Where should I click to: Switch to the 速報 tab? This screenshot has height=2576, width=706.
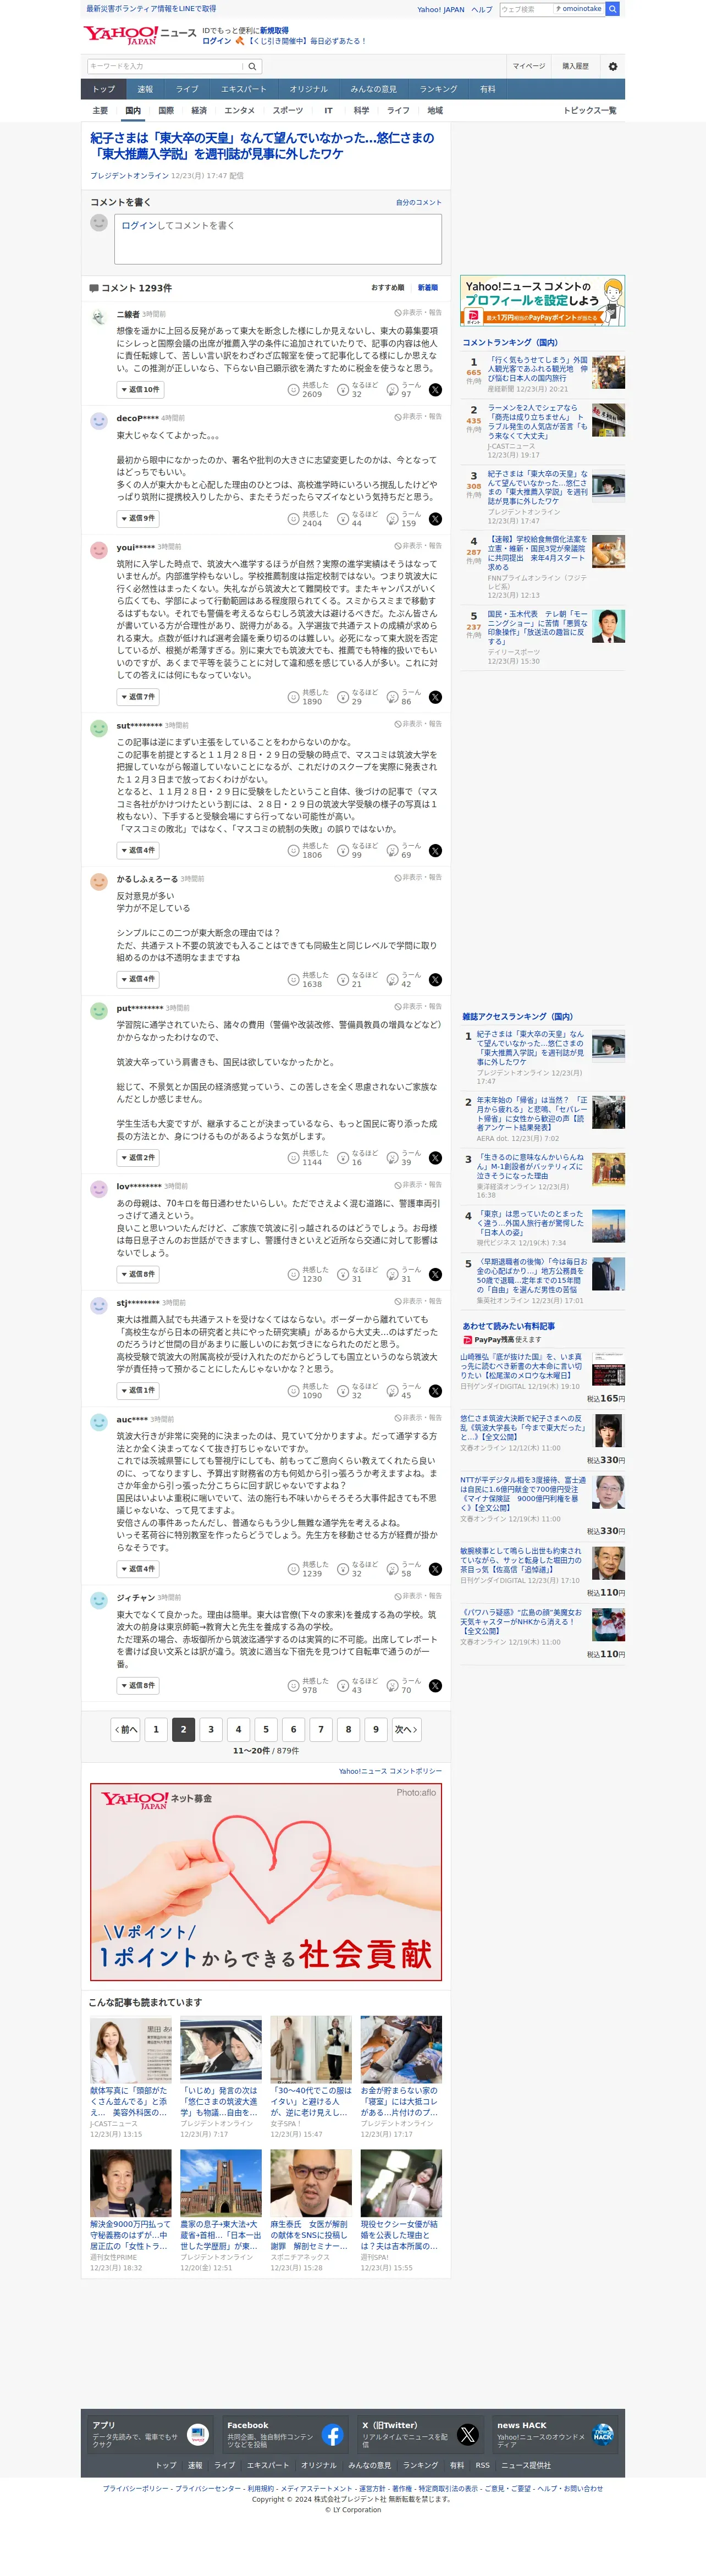(x=145, y=89)
